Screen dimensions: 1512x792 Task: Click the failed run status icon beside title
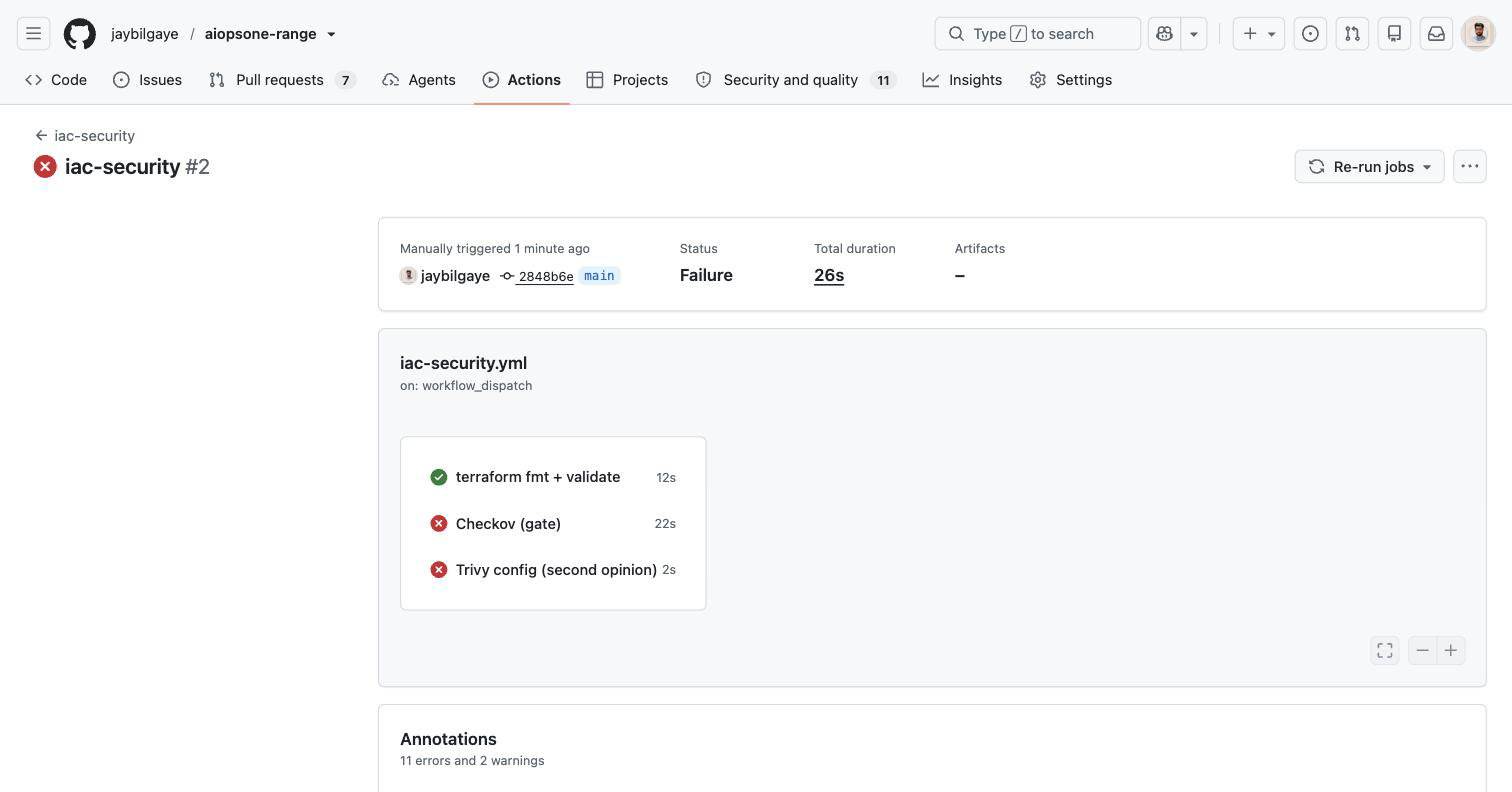45,166
